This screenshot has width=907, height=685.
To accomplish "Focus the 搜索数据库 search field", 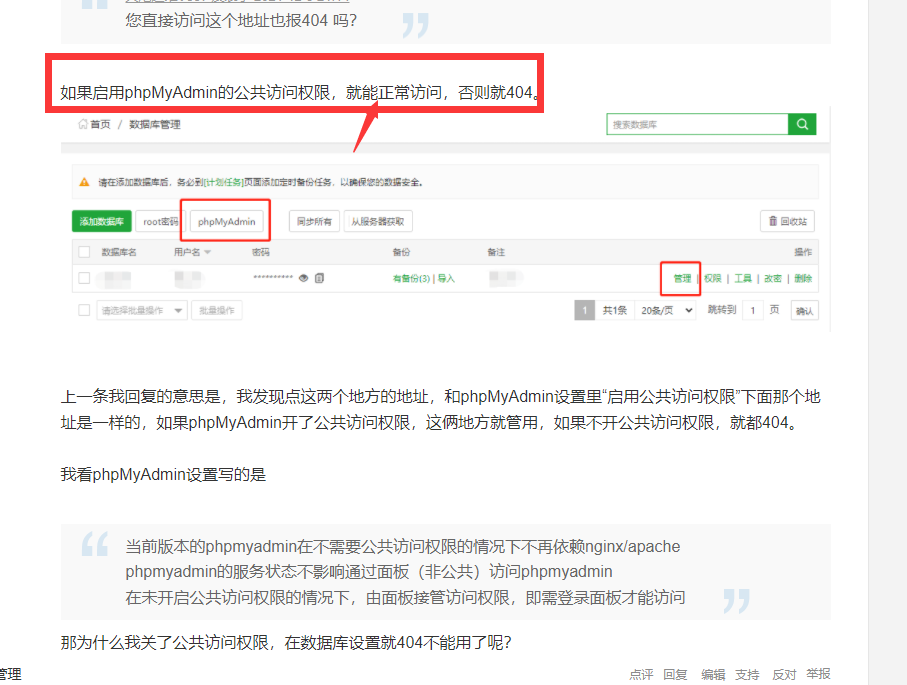I will (697, 124).
